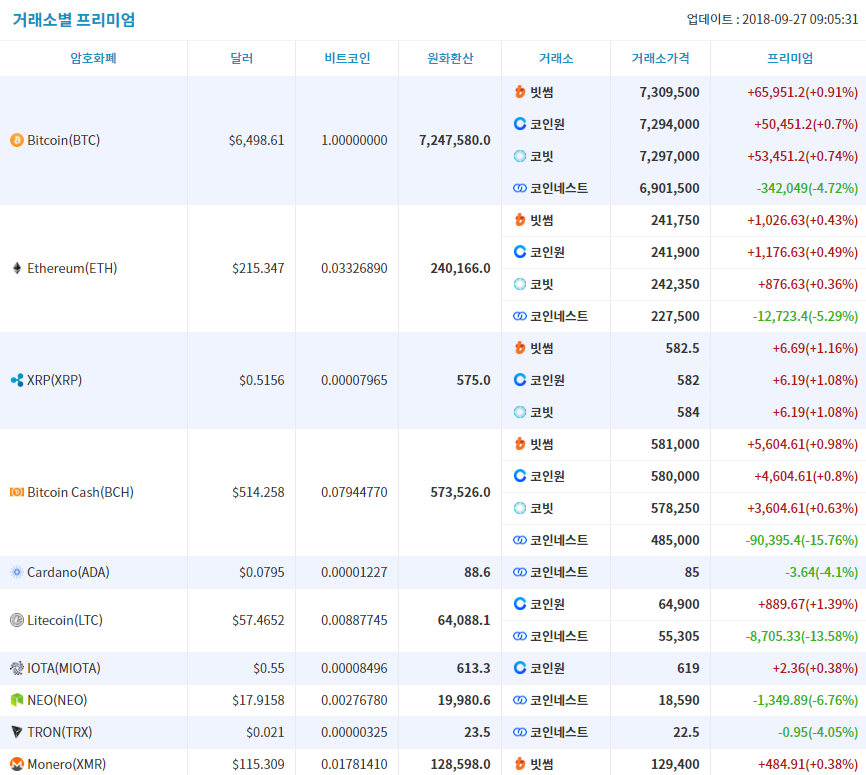This screenshot has width=866, height=775.
Task: Click the XRP ripple logo icon
Action: (x=17, y=380)
